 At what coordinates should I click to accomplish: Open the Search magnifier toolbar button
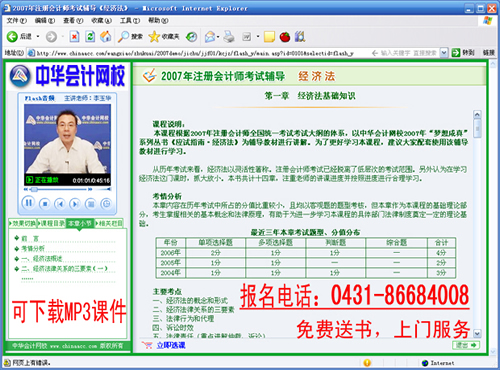point(130,37)
